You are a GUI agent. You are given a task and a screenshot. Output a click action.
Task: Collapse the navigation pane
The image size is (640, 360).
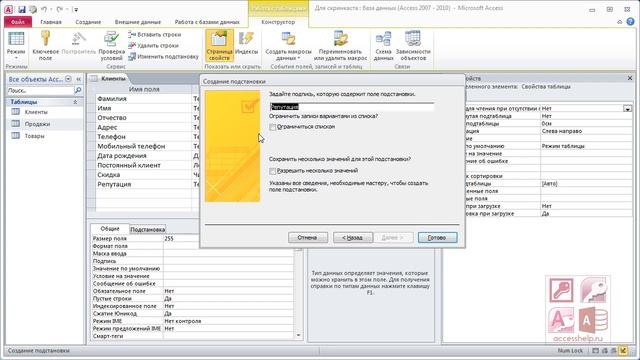[x=78, y=79]
